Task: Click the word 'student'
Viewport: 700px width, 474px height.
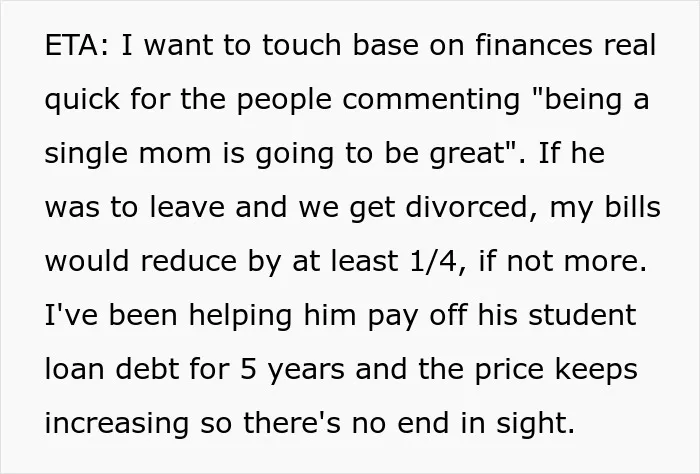Action: click(582, 315)
